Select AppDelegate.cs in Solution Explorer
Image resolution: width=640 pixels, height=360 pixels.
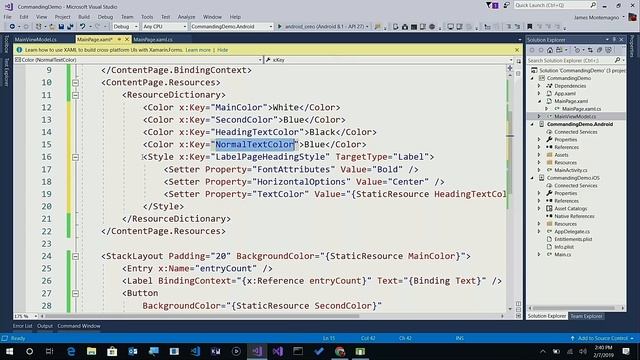(x=572, y=231)
